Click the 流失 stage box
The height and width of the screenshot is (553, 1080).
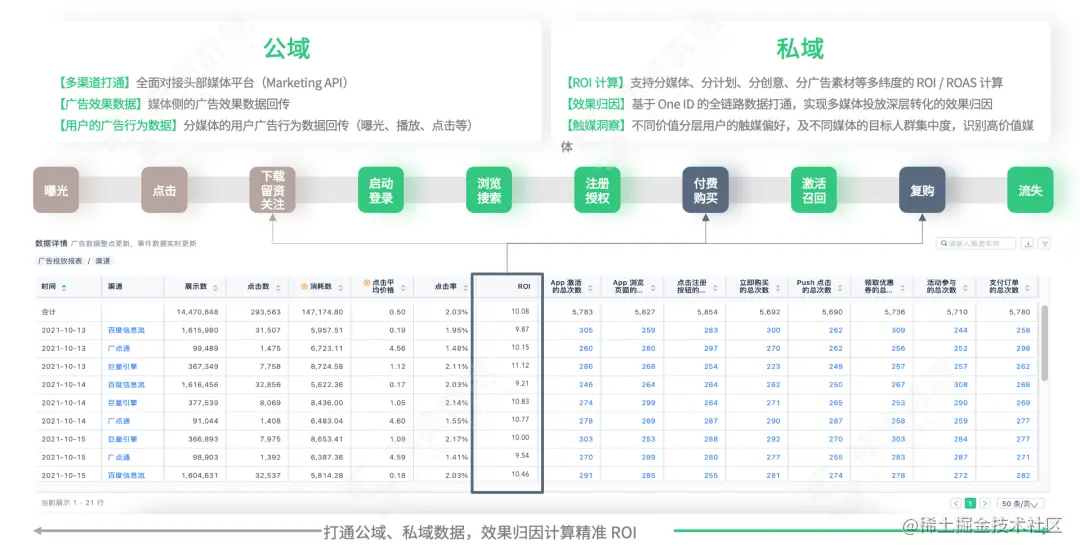pos(1030,190)
